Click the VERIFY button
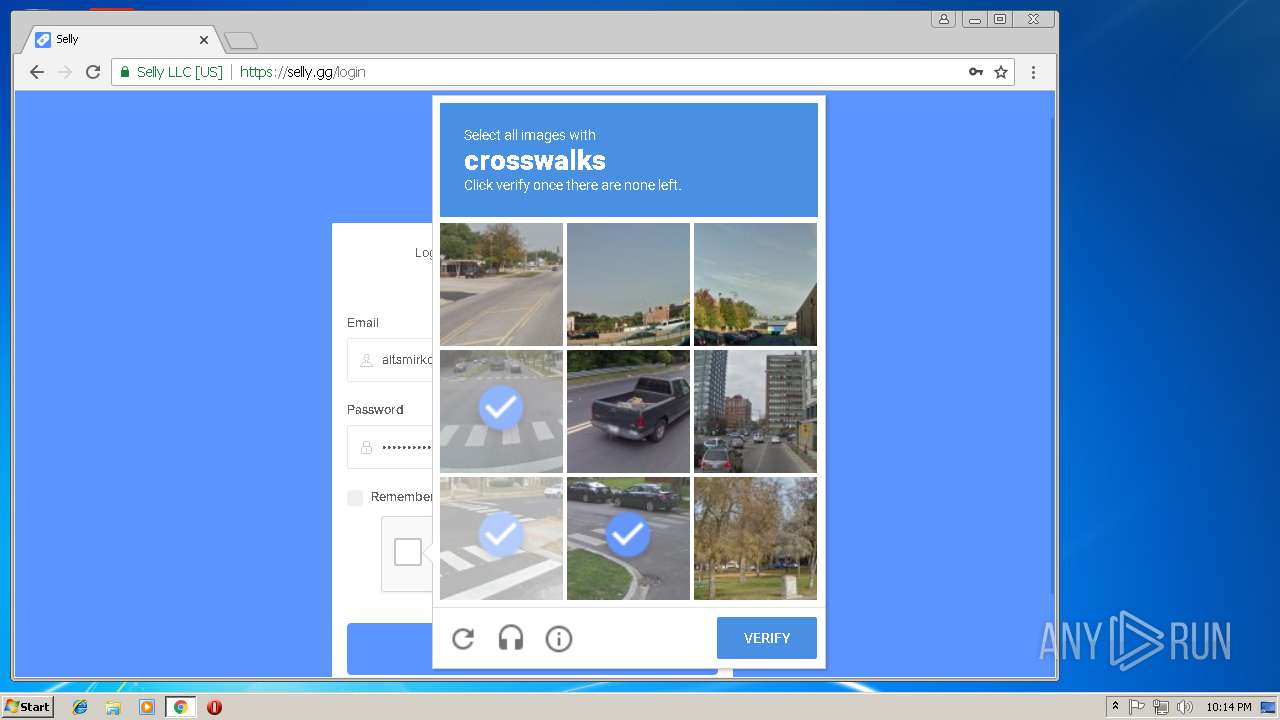The height and width of the screenshot is (720, 1280). 767,638
